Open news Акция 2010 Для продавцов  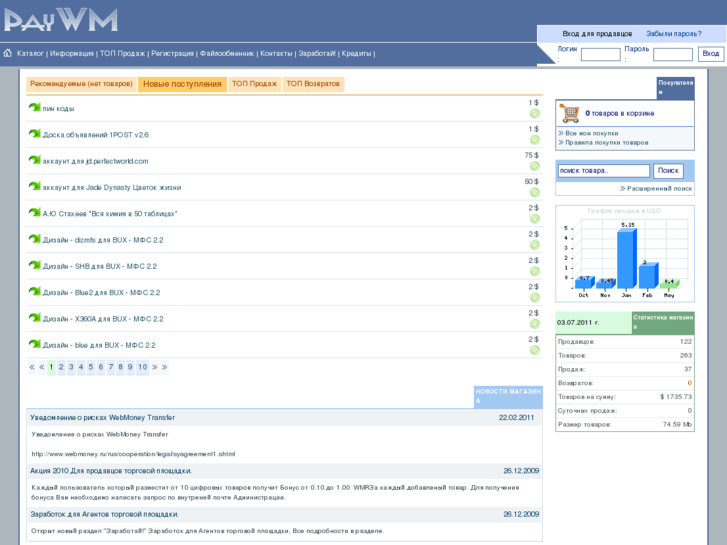[111, 471]
